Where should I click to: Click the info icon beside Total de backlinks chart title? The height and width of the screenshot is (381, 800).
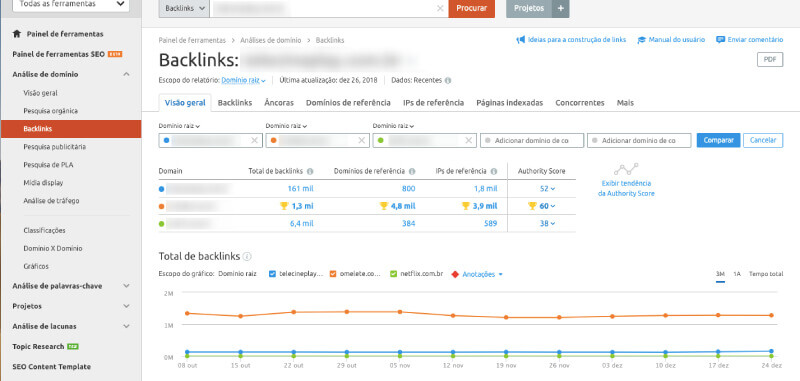pyautogui.click(x=247, y=257)
